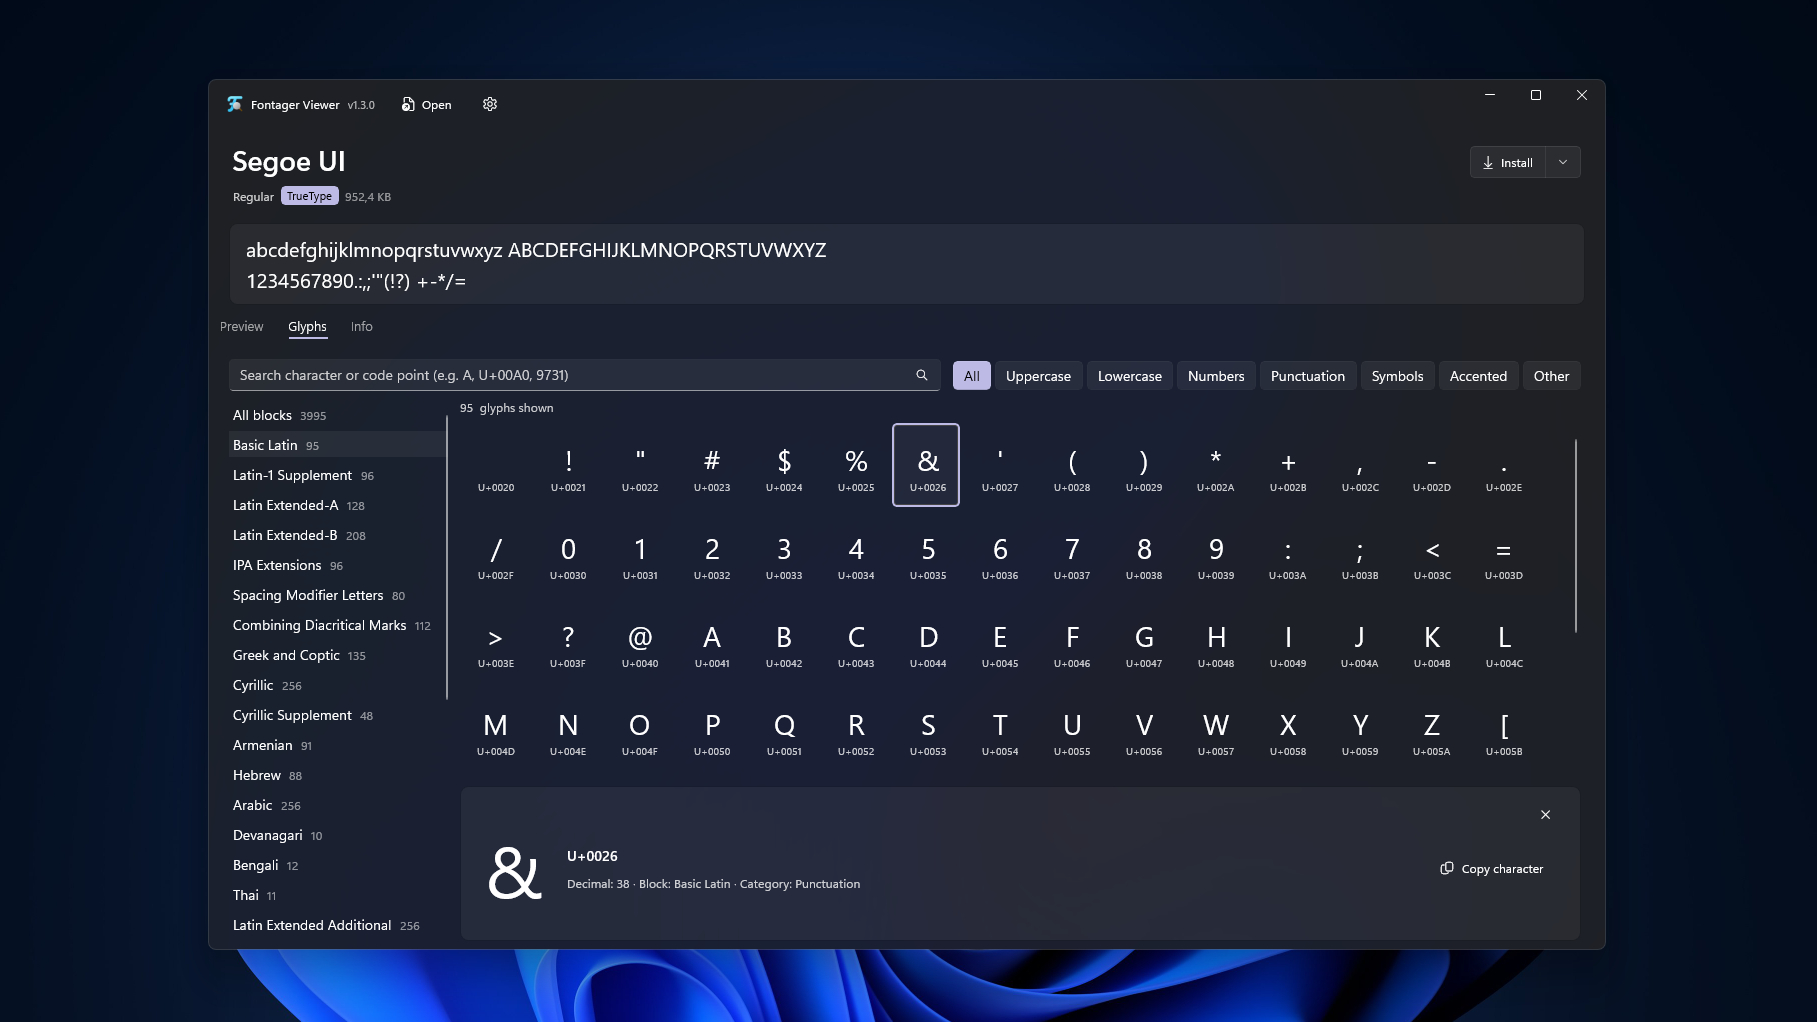Viewport: 1817px width, 1022px height.
Task: Click the Fontager Viewer app logo icon
Action: [235, 104]
